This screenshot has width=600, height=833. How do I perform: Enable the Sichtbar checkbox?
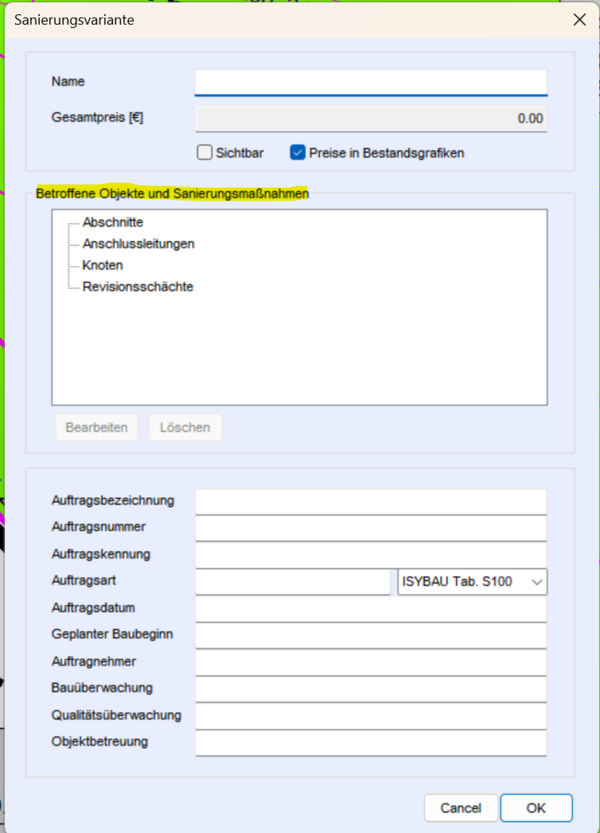tap(205, 153)
